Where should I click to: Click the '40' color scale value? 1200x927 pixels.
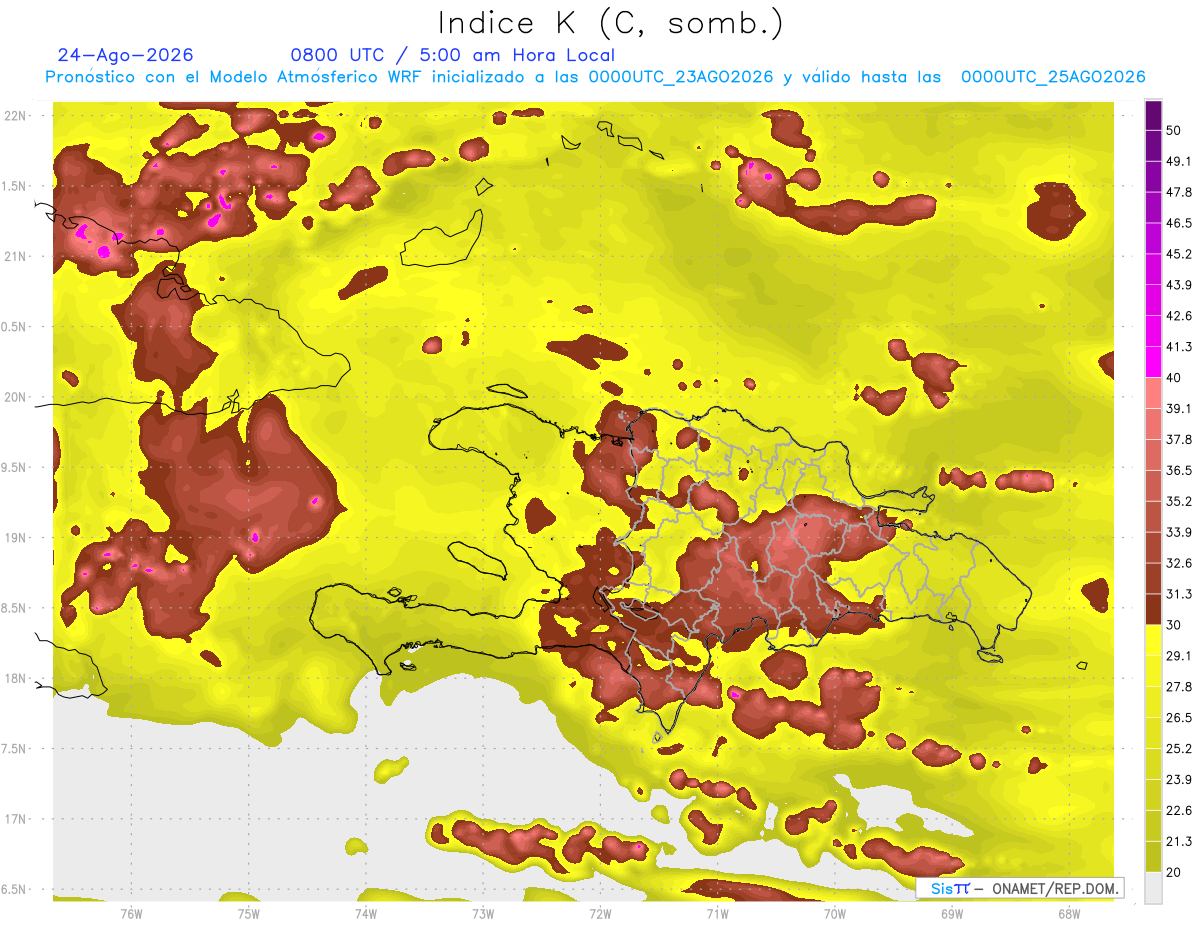[x=1174, y=378]
